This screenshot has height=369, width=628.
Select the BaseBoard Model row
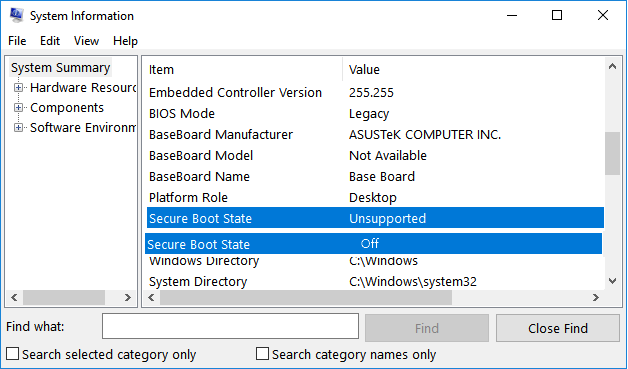(375, 155)
